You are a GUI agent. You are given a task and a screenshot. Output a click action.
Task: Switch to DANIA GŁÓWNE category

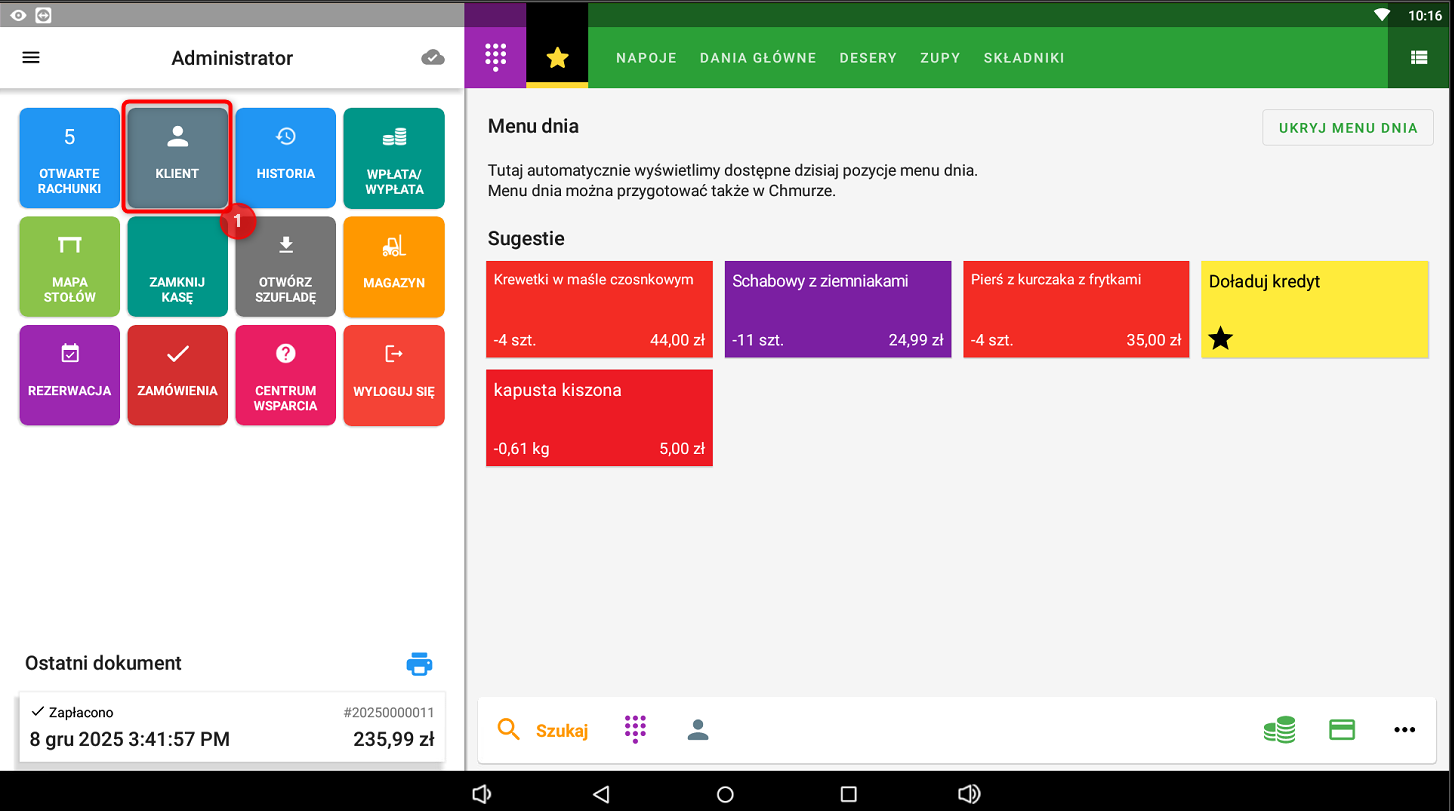coord(758,58)
